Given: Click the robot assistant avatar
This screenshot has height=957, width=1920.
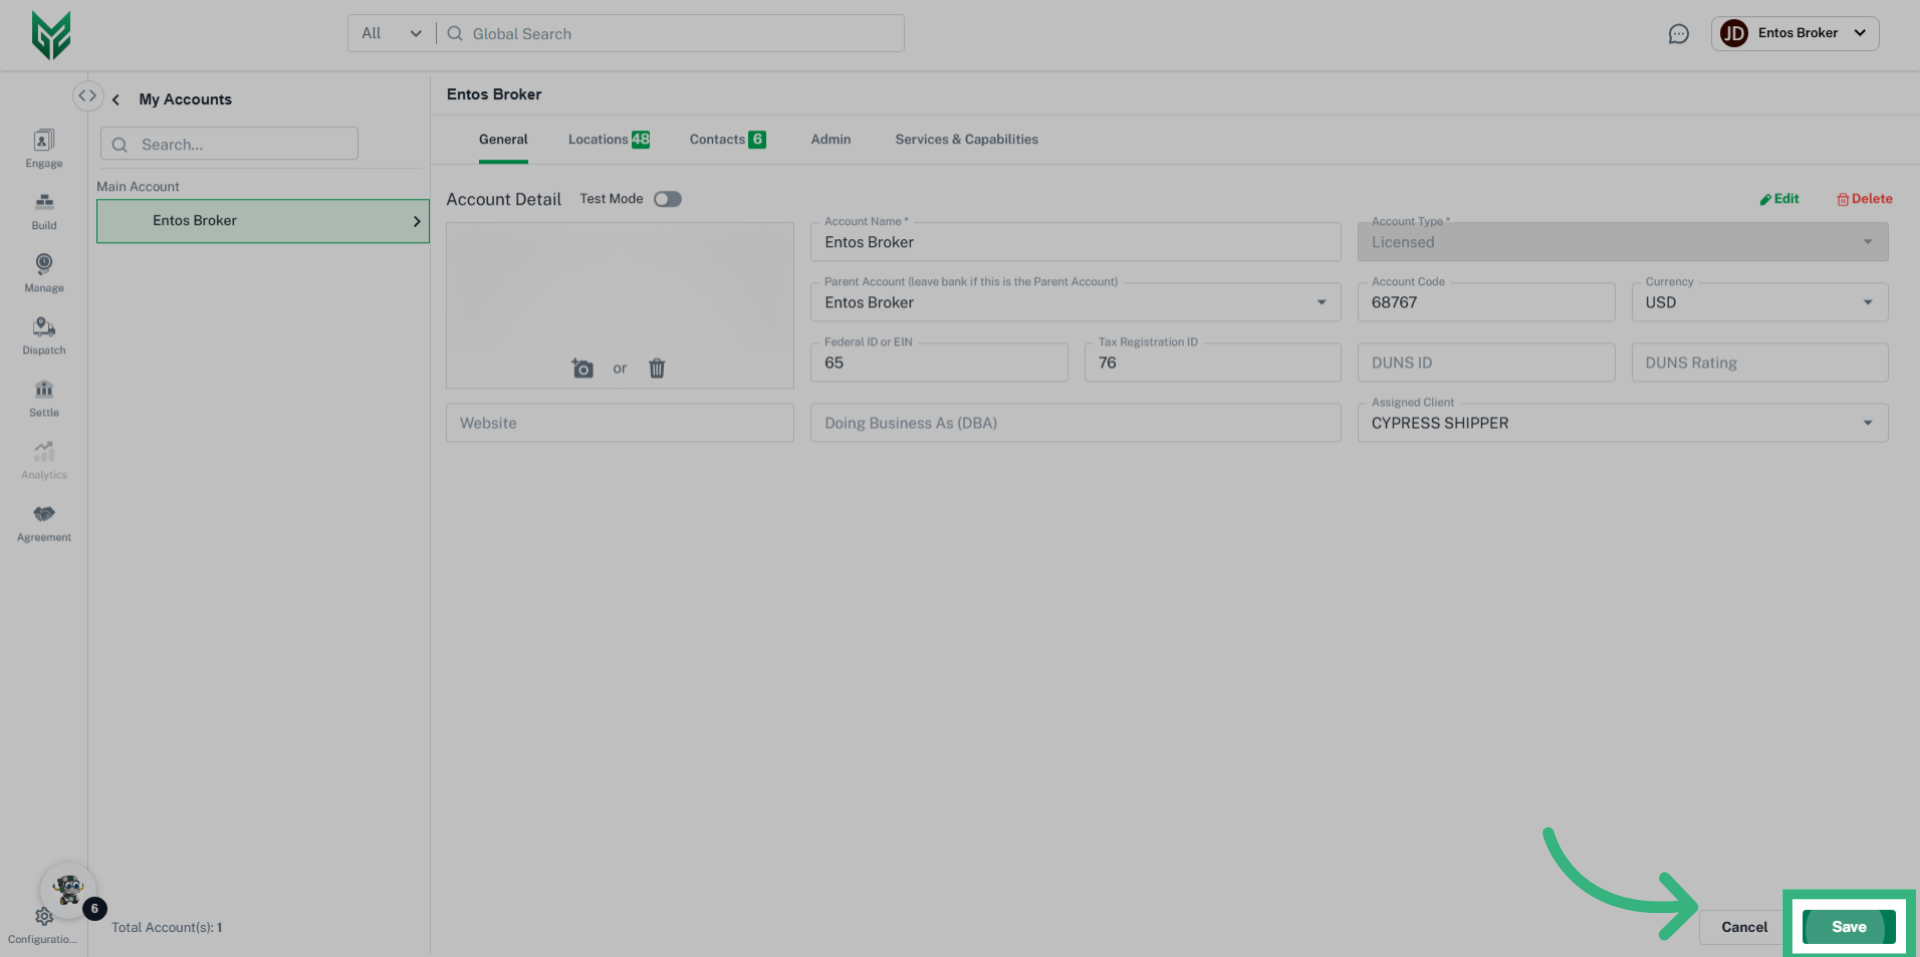Looking at the screenshot, I should (x=68, y=889).
